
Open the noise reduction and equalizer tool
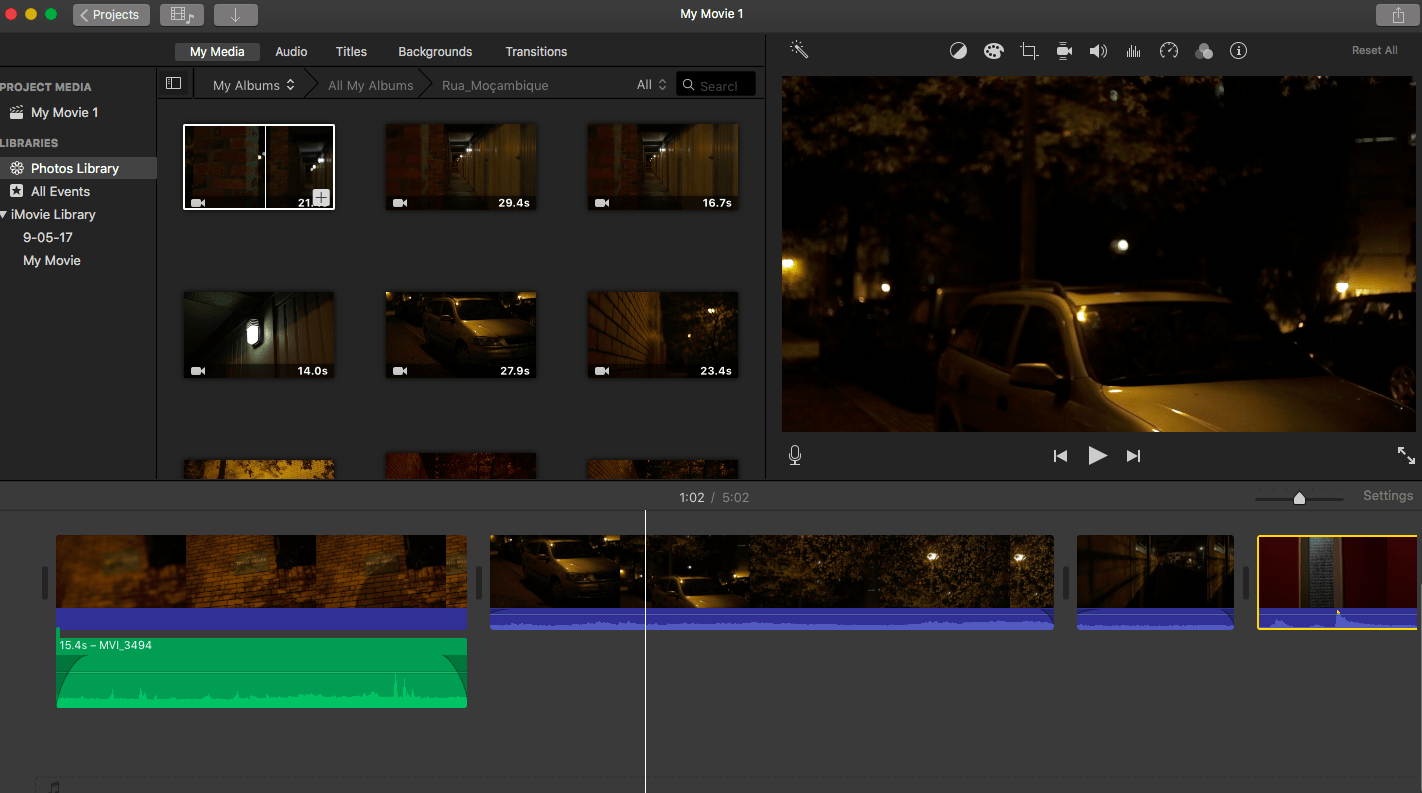click(1133, 51)
